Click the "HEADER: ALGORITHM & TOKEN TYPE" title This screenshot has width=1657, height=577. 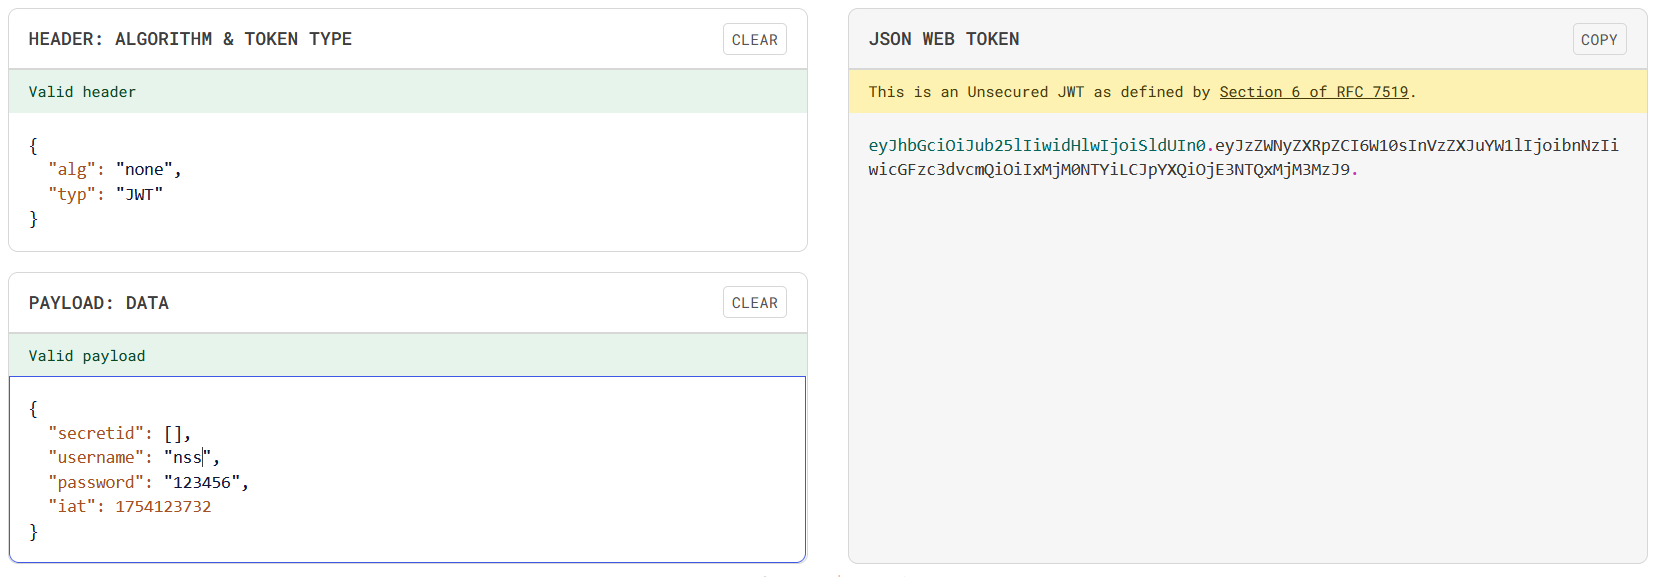point(190,40)
